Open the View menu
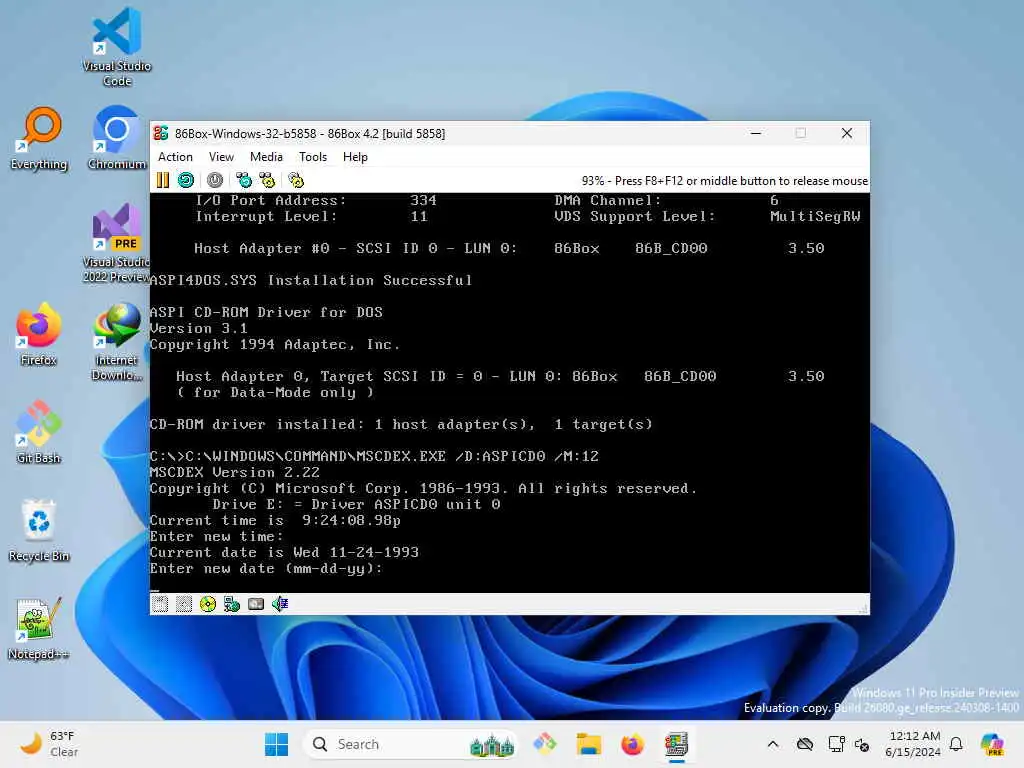 [x=221, y=157]
